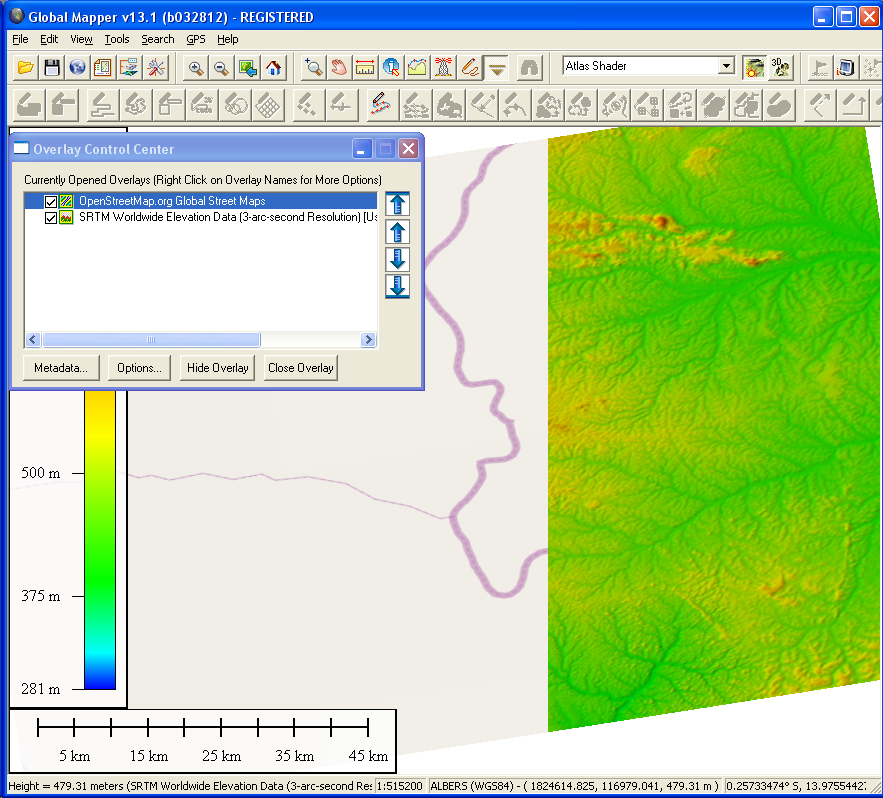Expand the Atlas Shader dropdown
Image resolution: width=883 pixels, height=798 pixels.
[726, 66]
